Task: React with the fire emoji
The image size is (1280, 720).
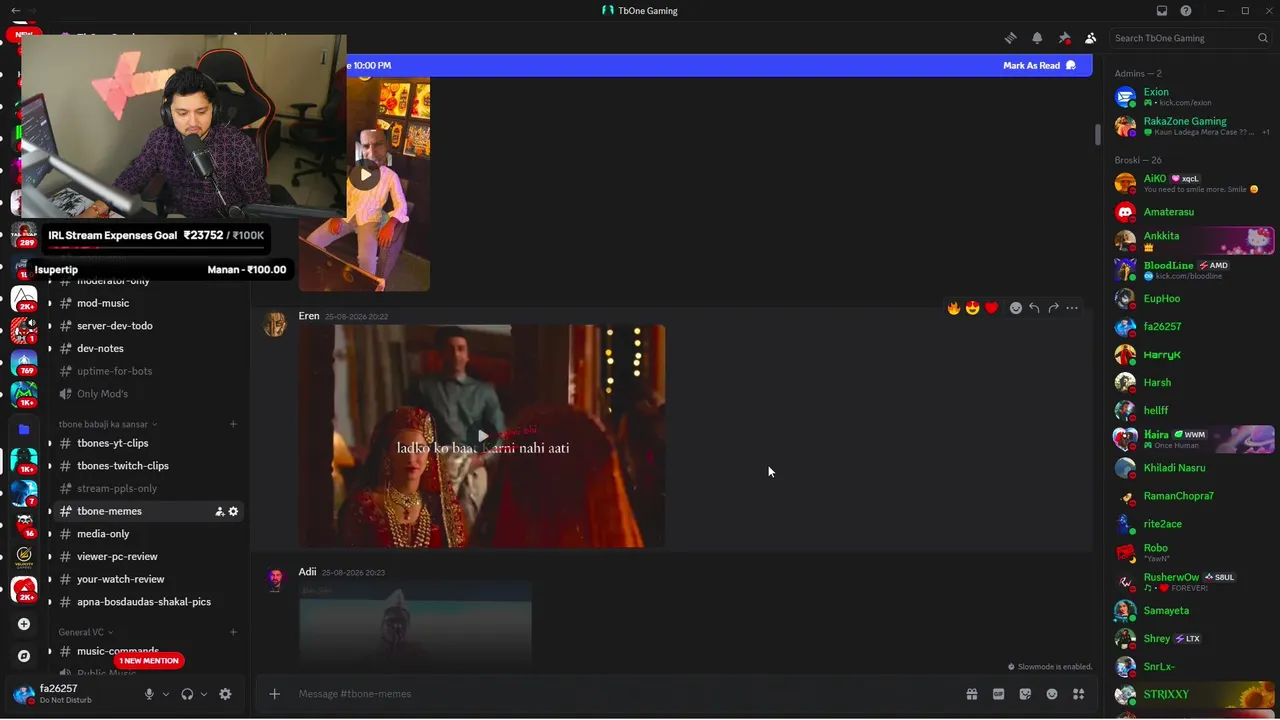Action: 954,308
